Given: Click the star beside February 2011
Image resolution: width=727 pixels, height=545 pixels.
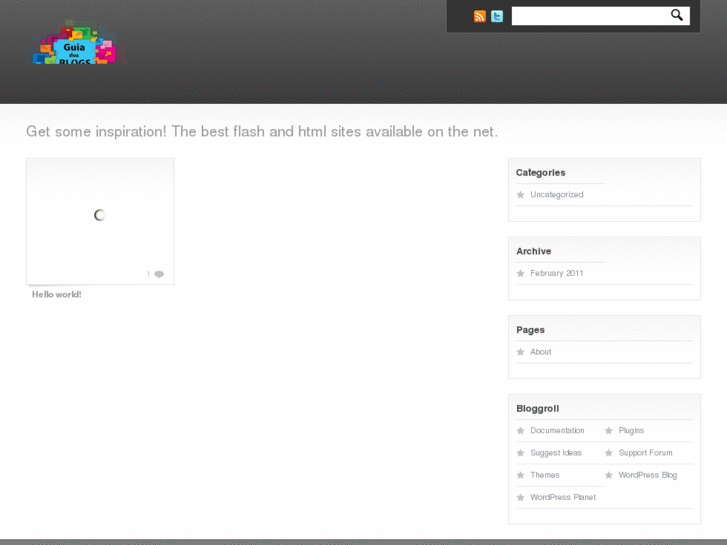Looking at the screenshot, I should (x=521, y=273).
